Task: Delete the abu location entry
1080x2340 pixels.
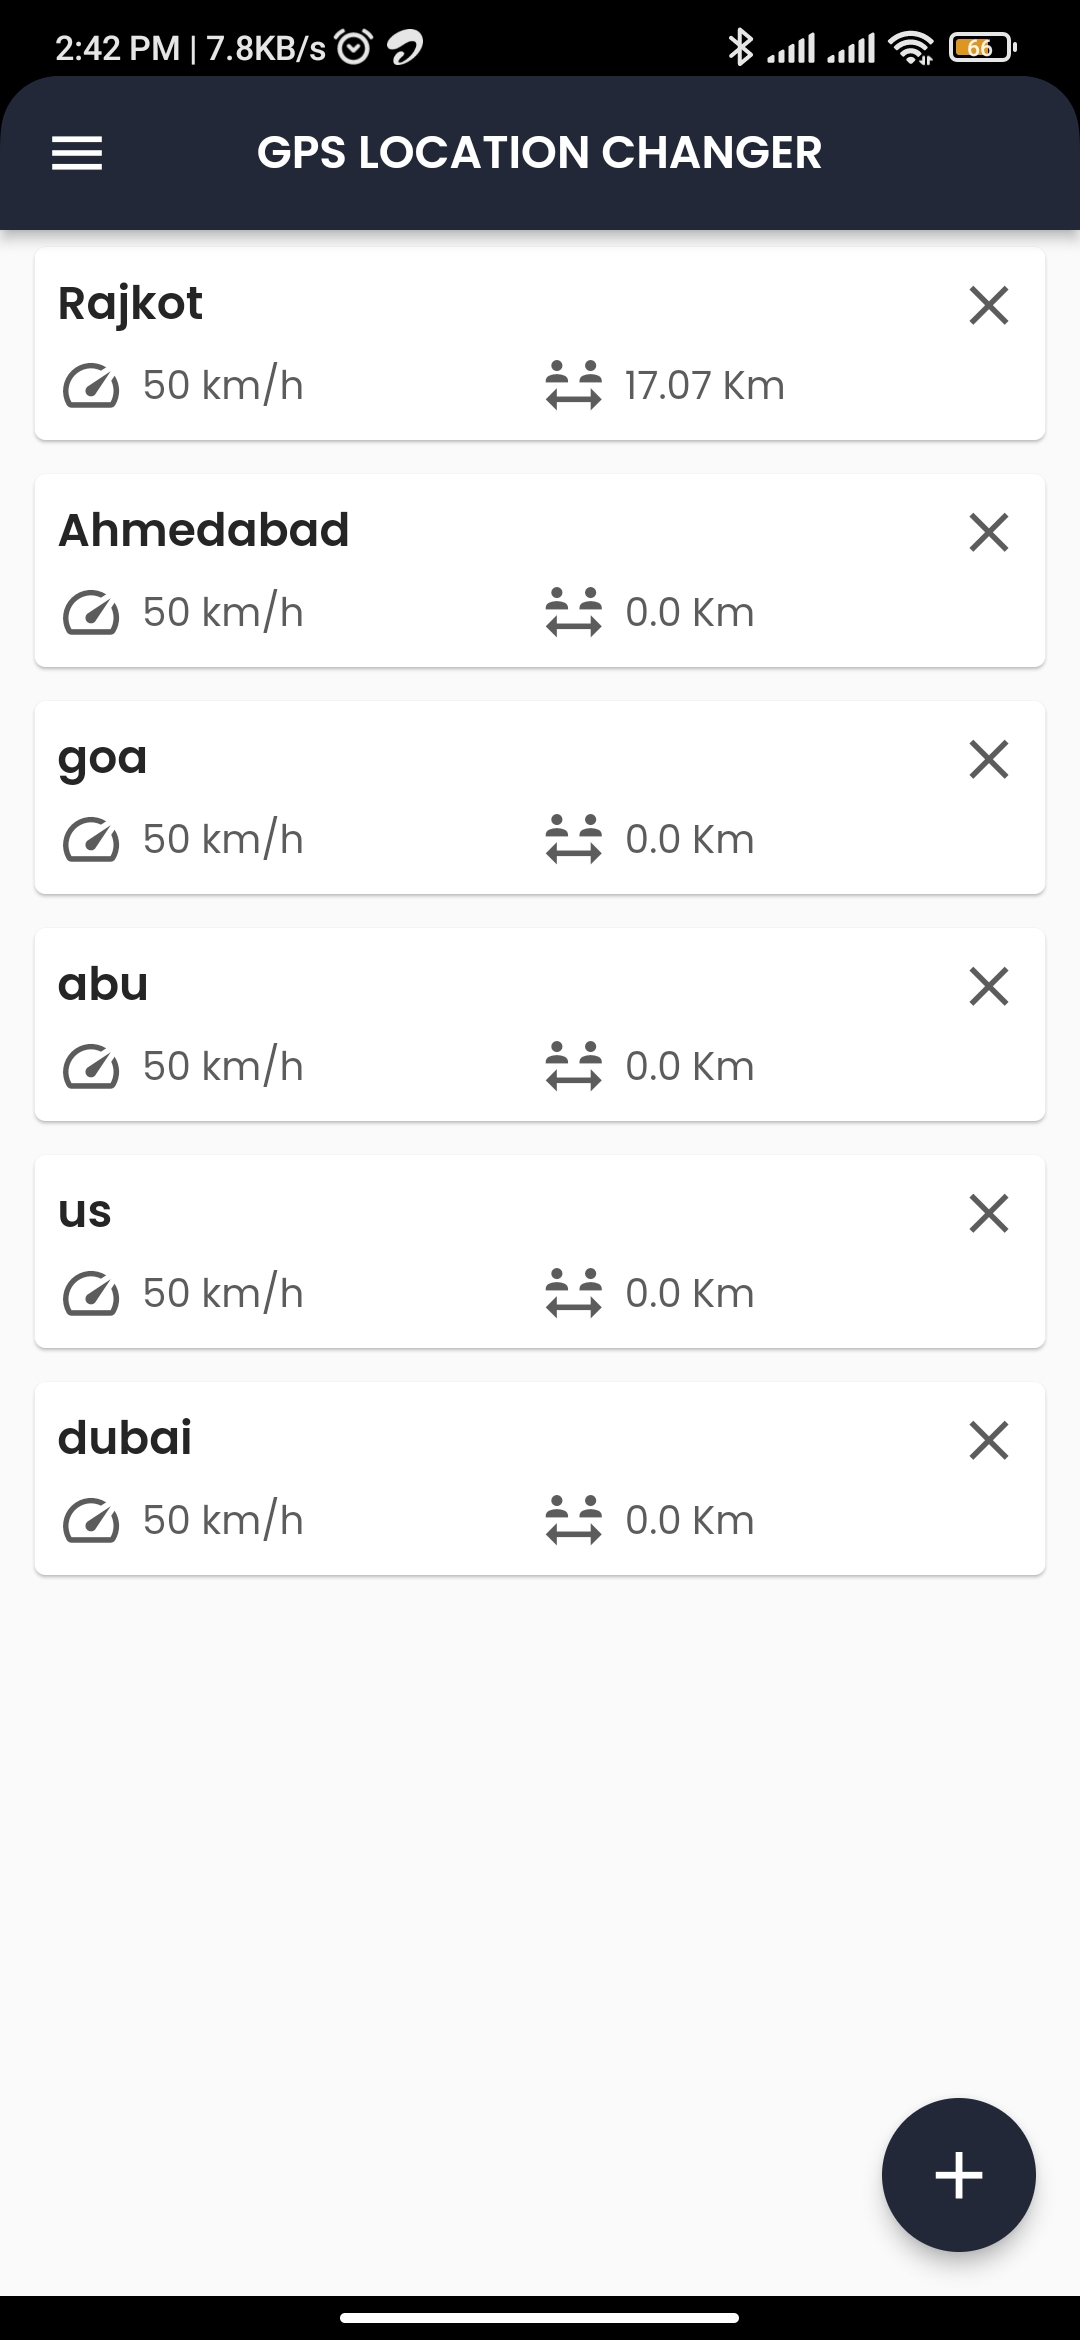Action: tap(988, 986)
